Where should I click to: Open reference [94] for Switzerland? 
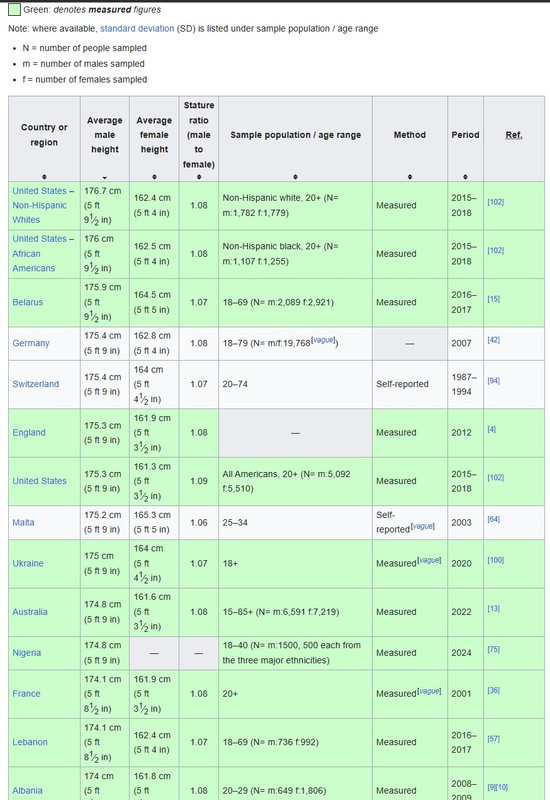[493, 381]
